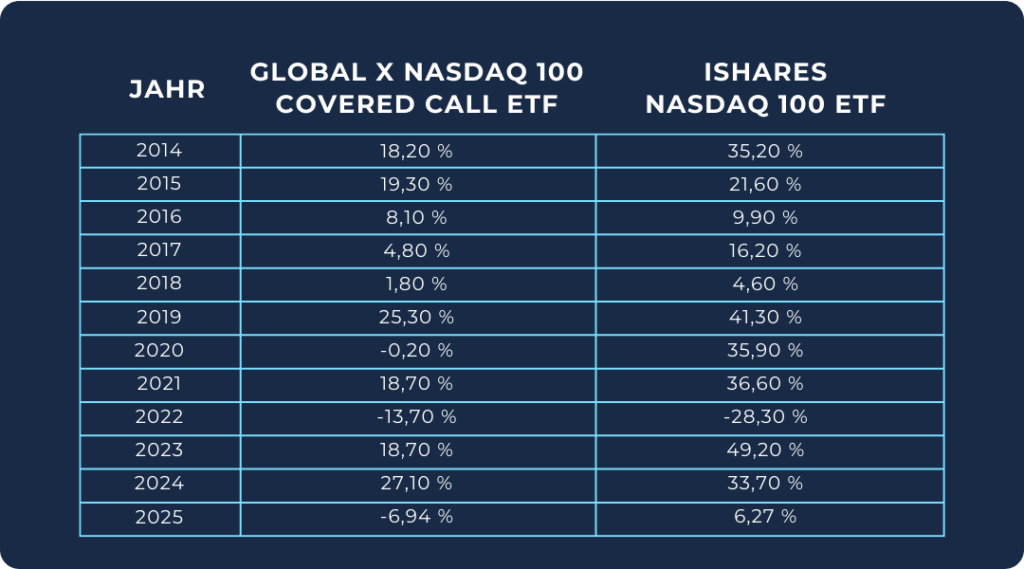Click the Global X Nasdaq 100 Covered Call ETF header
Image resolution: width=1024 pixels, height=569 pixels.
point(417,89)
